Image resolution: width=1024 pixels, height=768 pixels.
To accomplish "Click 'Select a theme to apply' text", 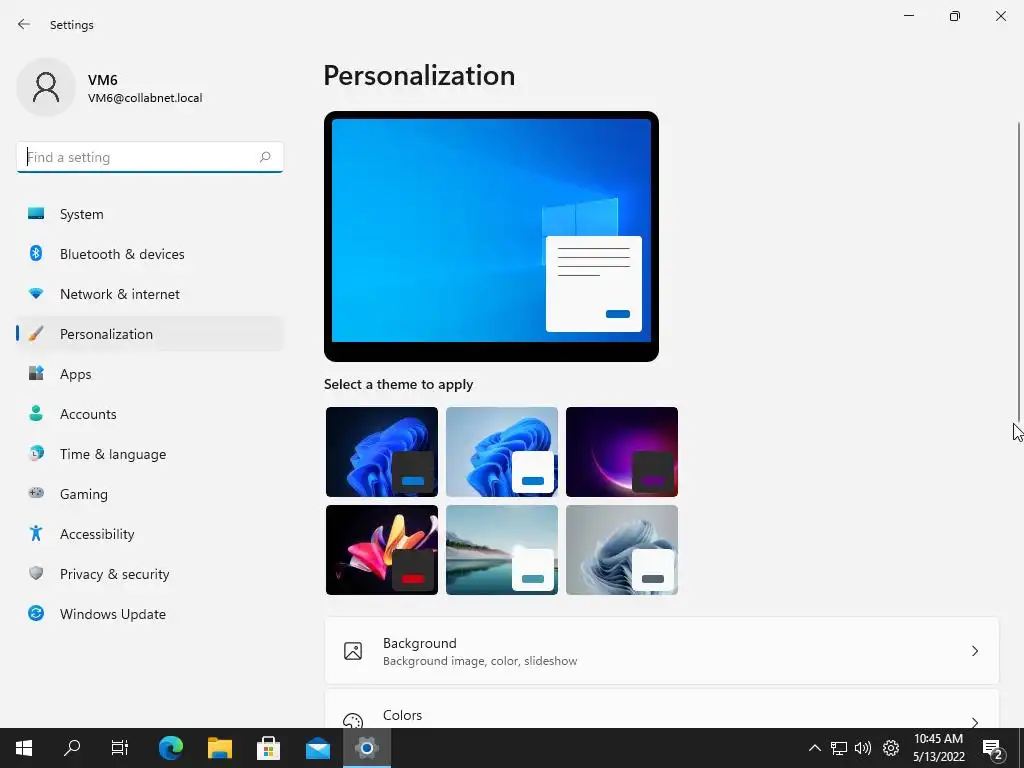I will point(398,384).
